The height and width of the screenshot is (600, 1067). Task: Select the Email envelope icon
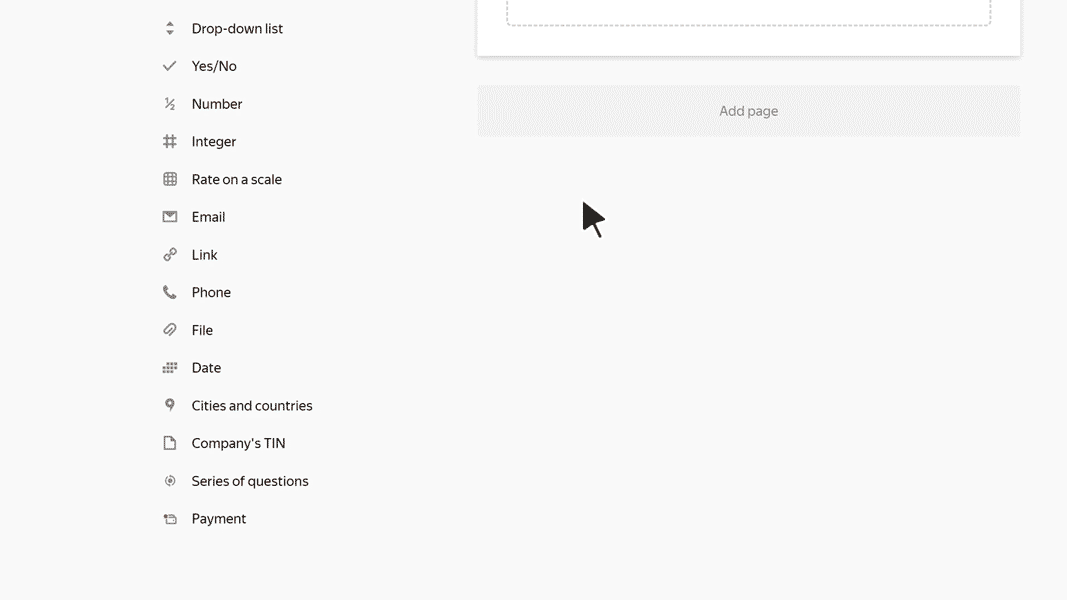(170, 216)
